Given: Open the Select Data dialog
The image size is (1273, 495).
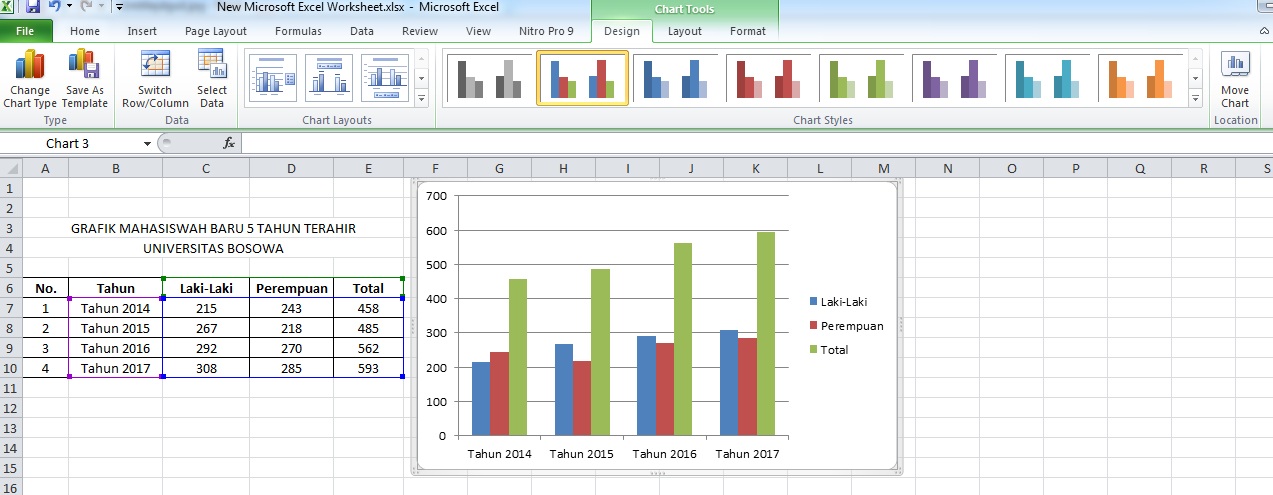Looking at the screenshot, I should [212, 80].
